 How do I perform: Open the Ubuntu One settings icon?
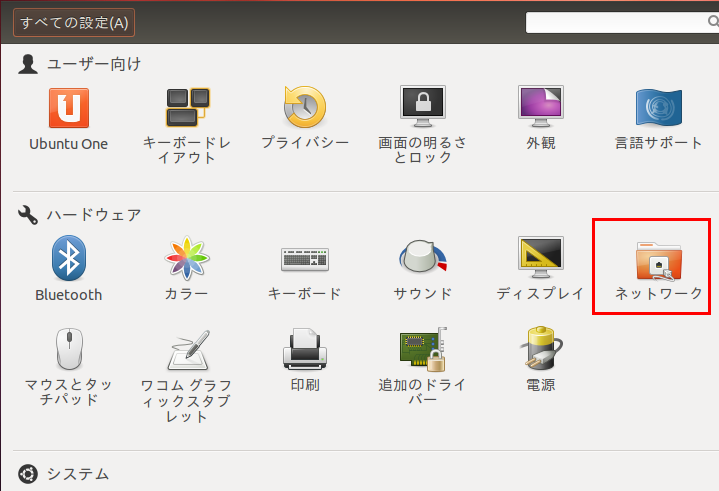point(69,108)
